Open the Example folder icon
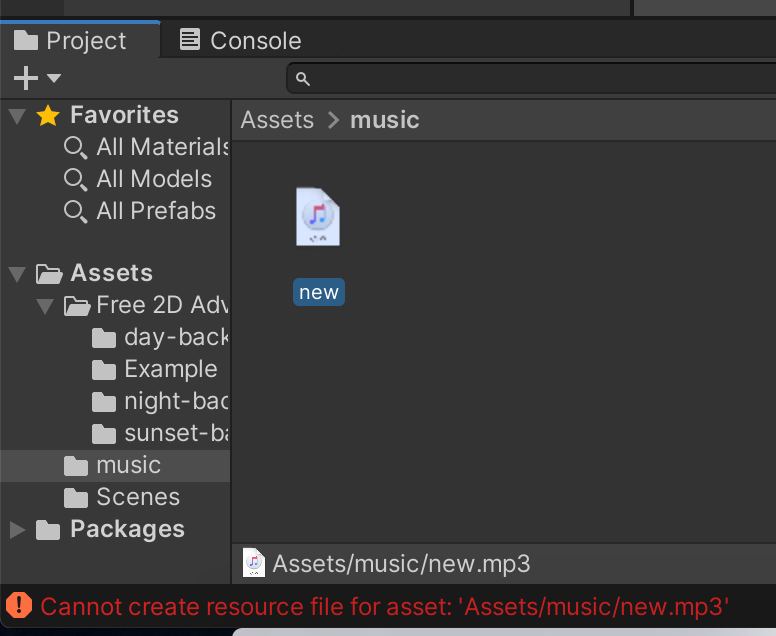This screenshot has height=636, width=776. tap(104, 370)
